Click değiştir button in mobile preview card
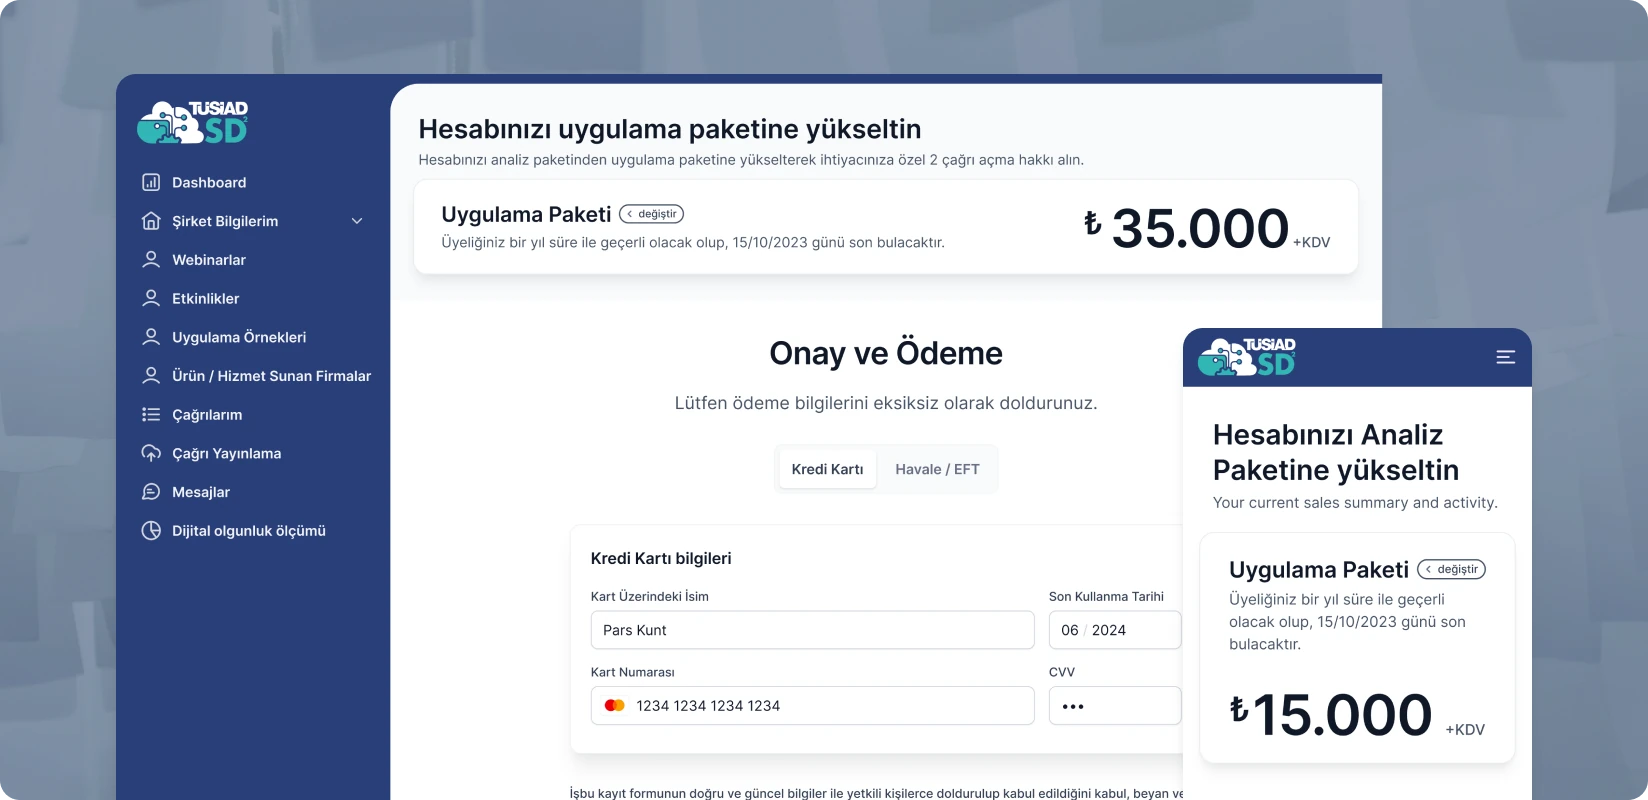 [x=1452, y=569]
